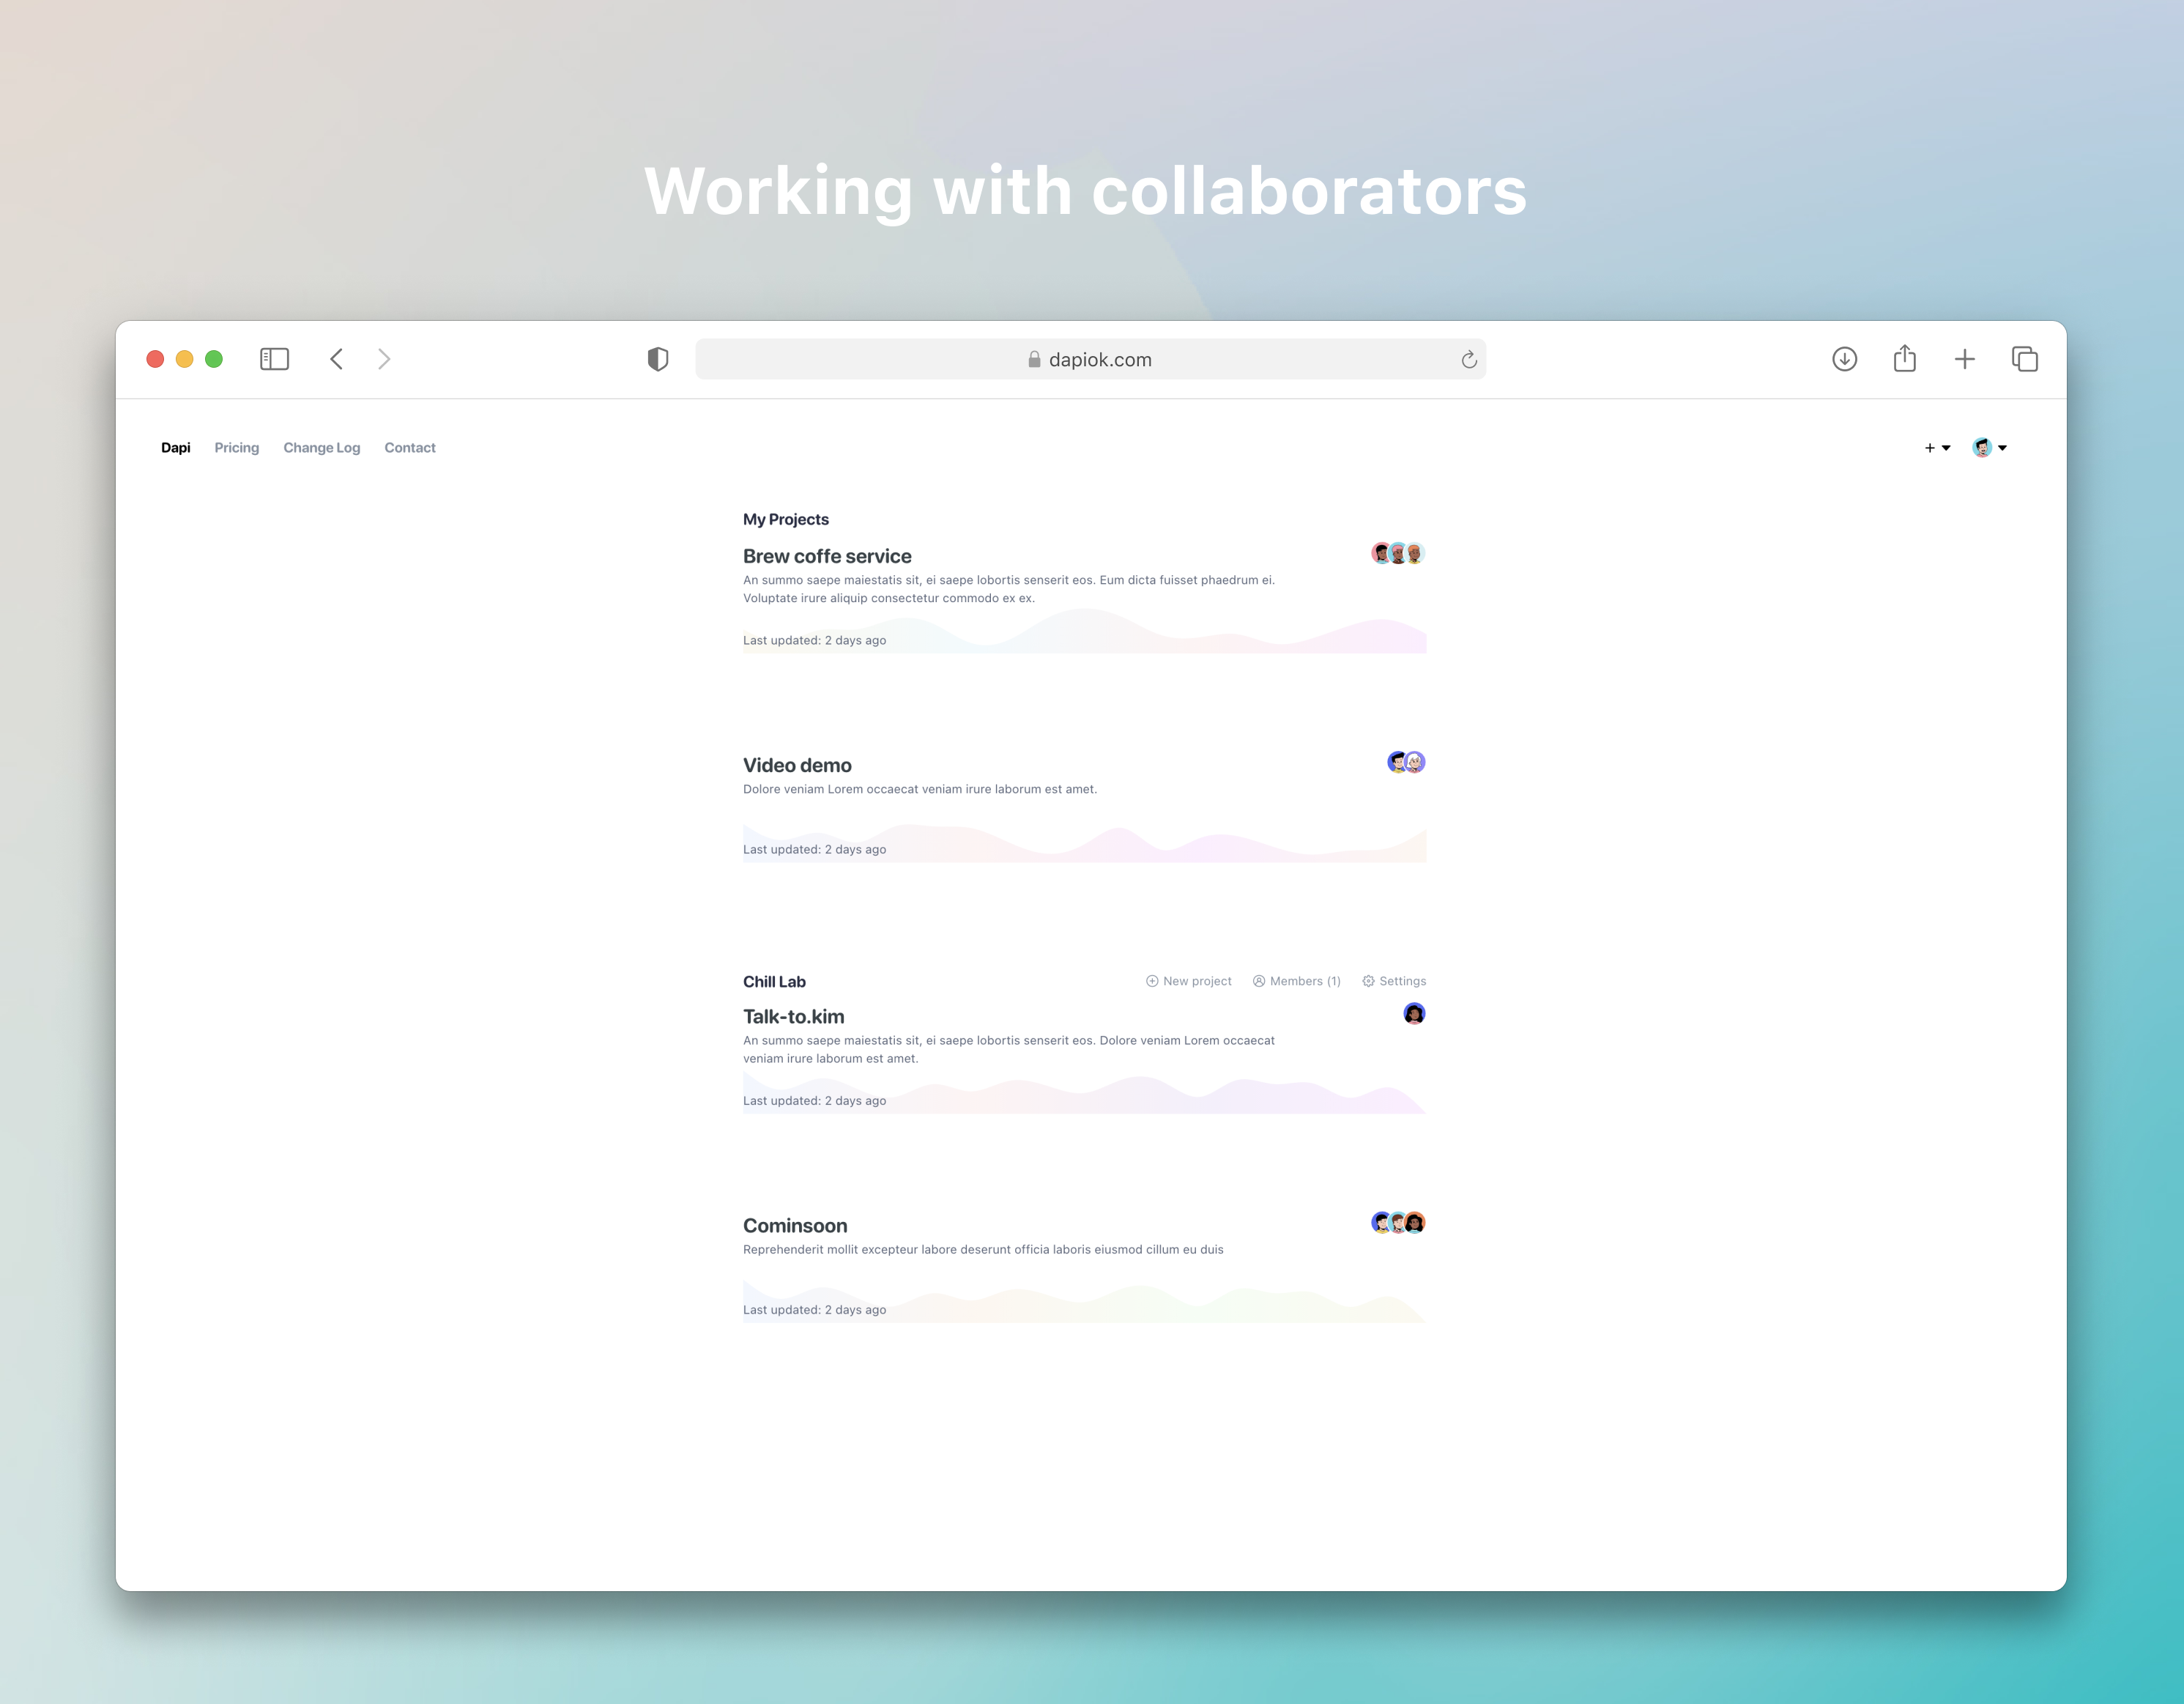Open the share sheet icon
Screen dimensions: 2184x1704
point(1904,359)
